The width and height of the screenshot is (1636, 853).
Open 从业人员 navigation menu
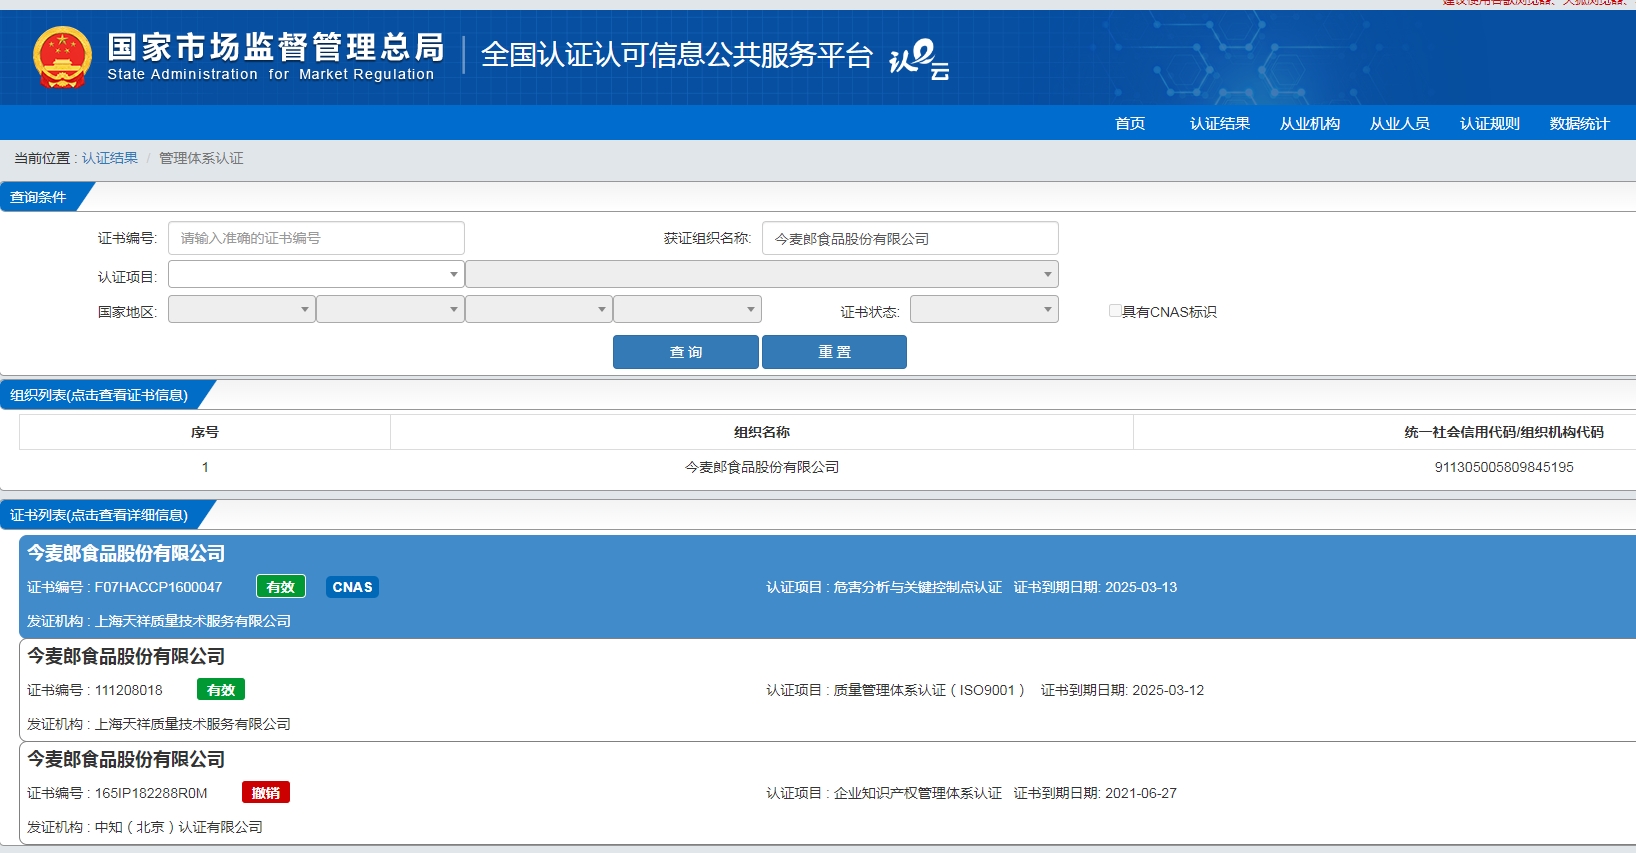tap(1400, 123)
